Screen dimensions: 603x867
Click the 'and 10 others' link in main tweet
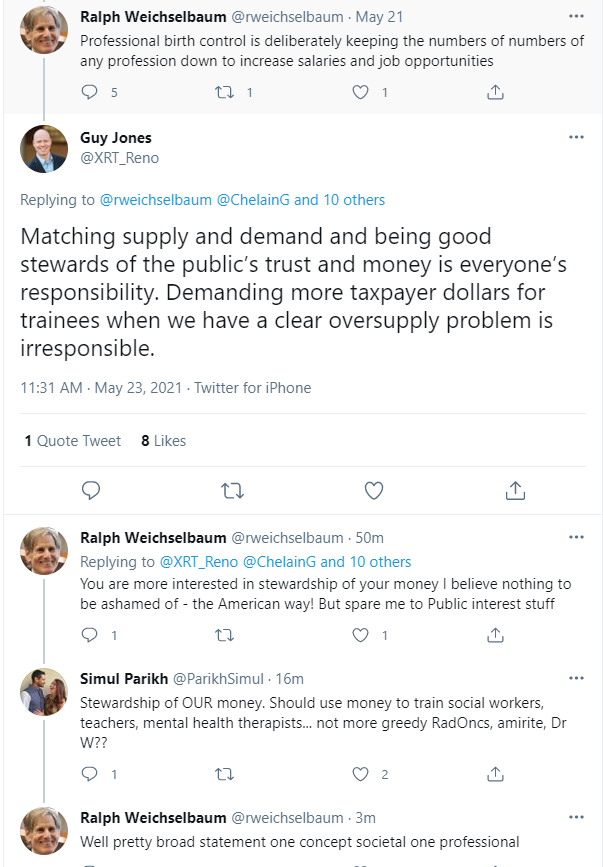pos(339,200)
